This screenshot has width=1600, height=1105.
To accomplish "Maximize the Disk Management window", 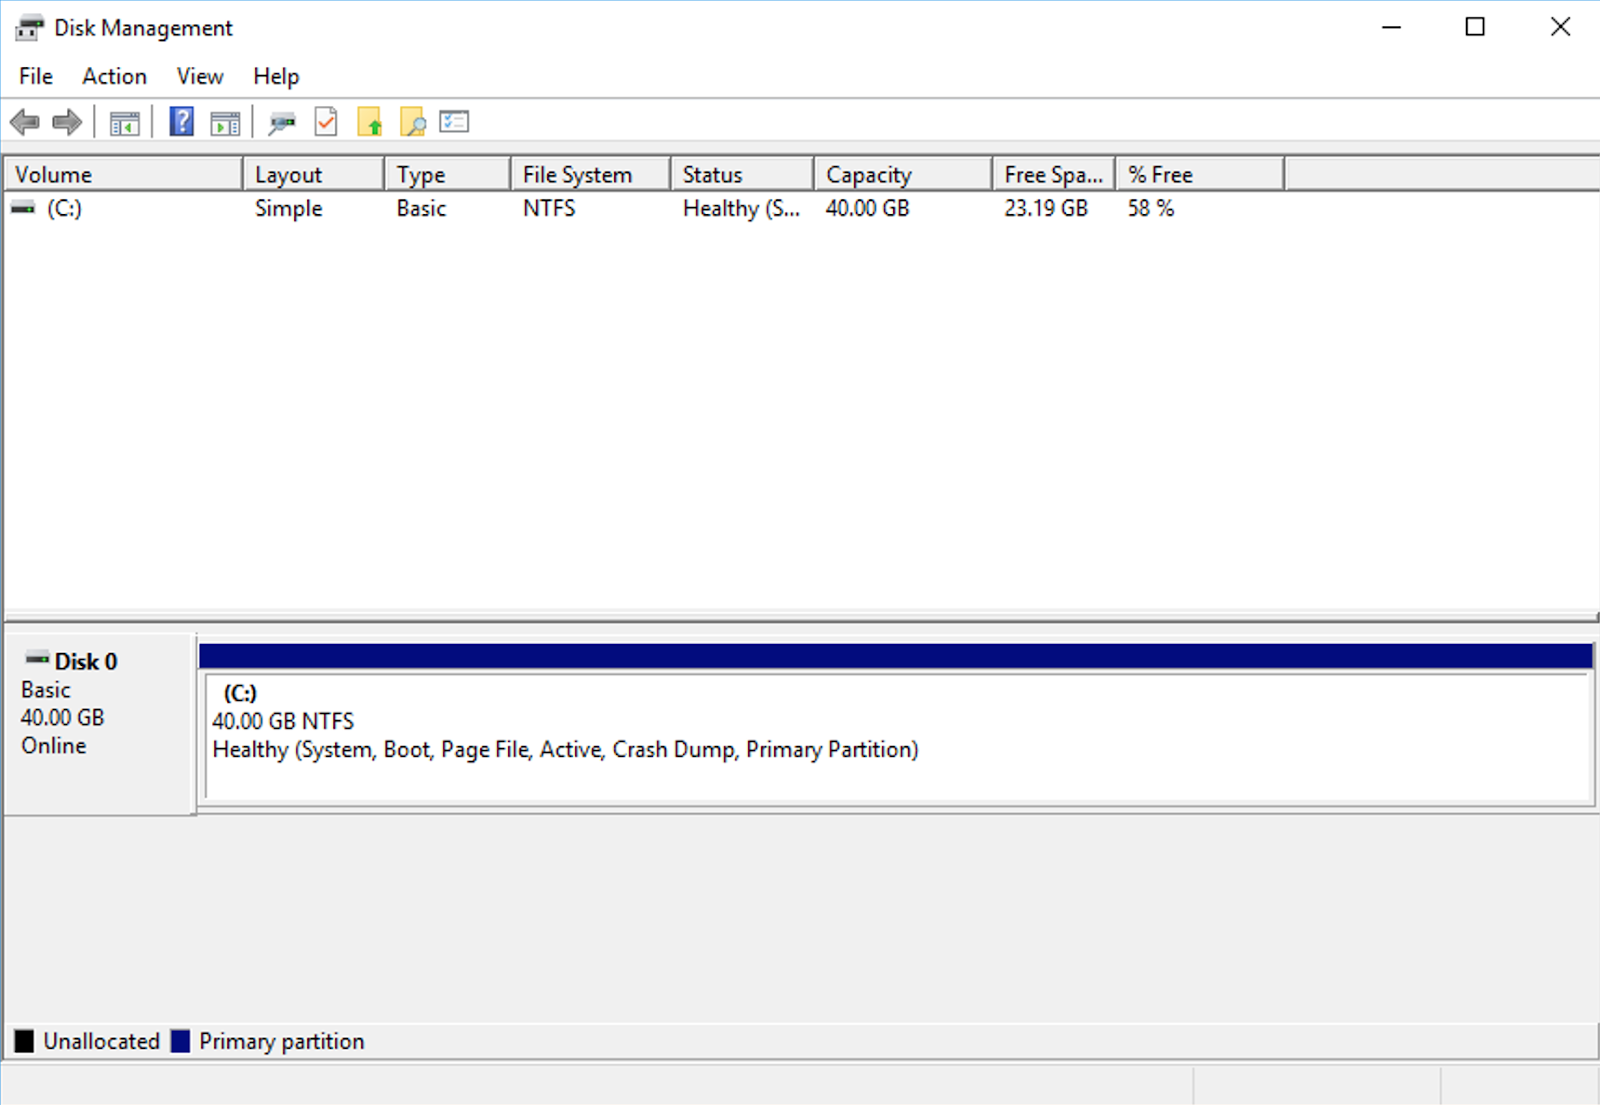I will (1475, 27).
